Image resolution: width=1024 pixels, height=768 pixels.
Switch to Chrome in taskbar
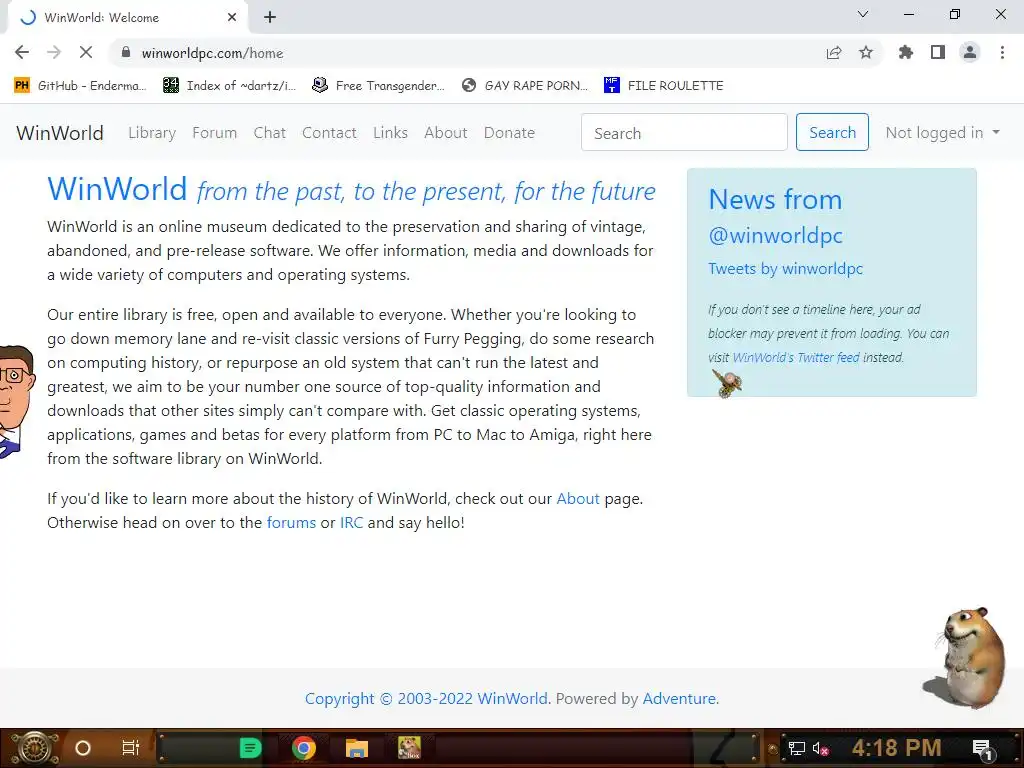(304, 748)
